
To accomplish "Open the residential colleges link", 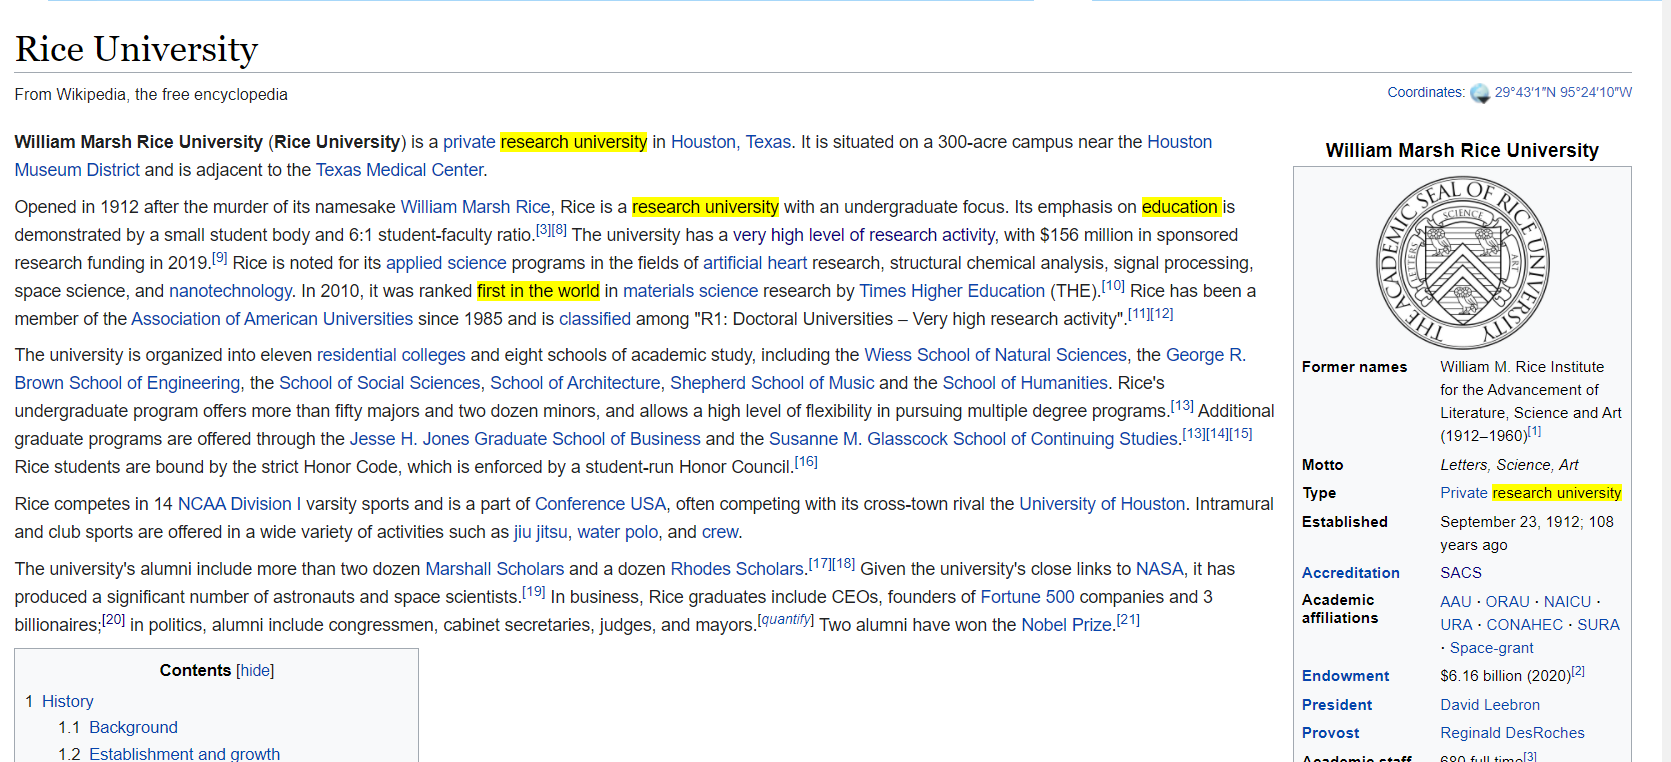I will tap(391, 355).
